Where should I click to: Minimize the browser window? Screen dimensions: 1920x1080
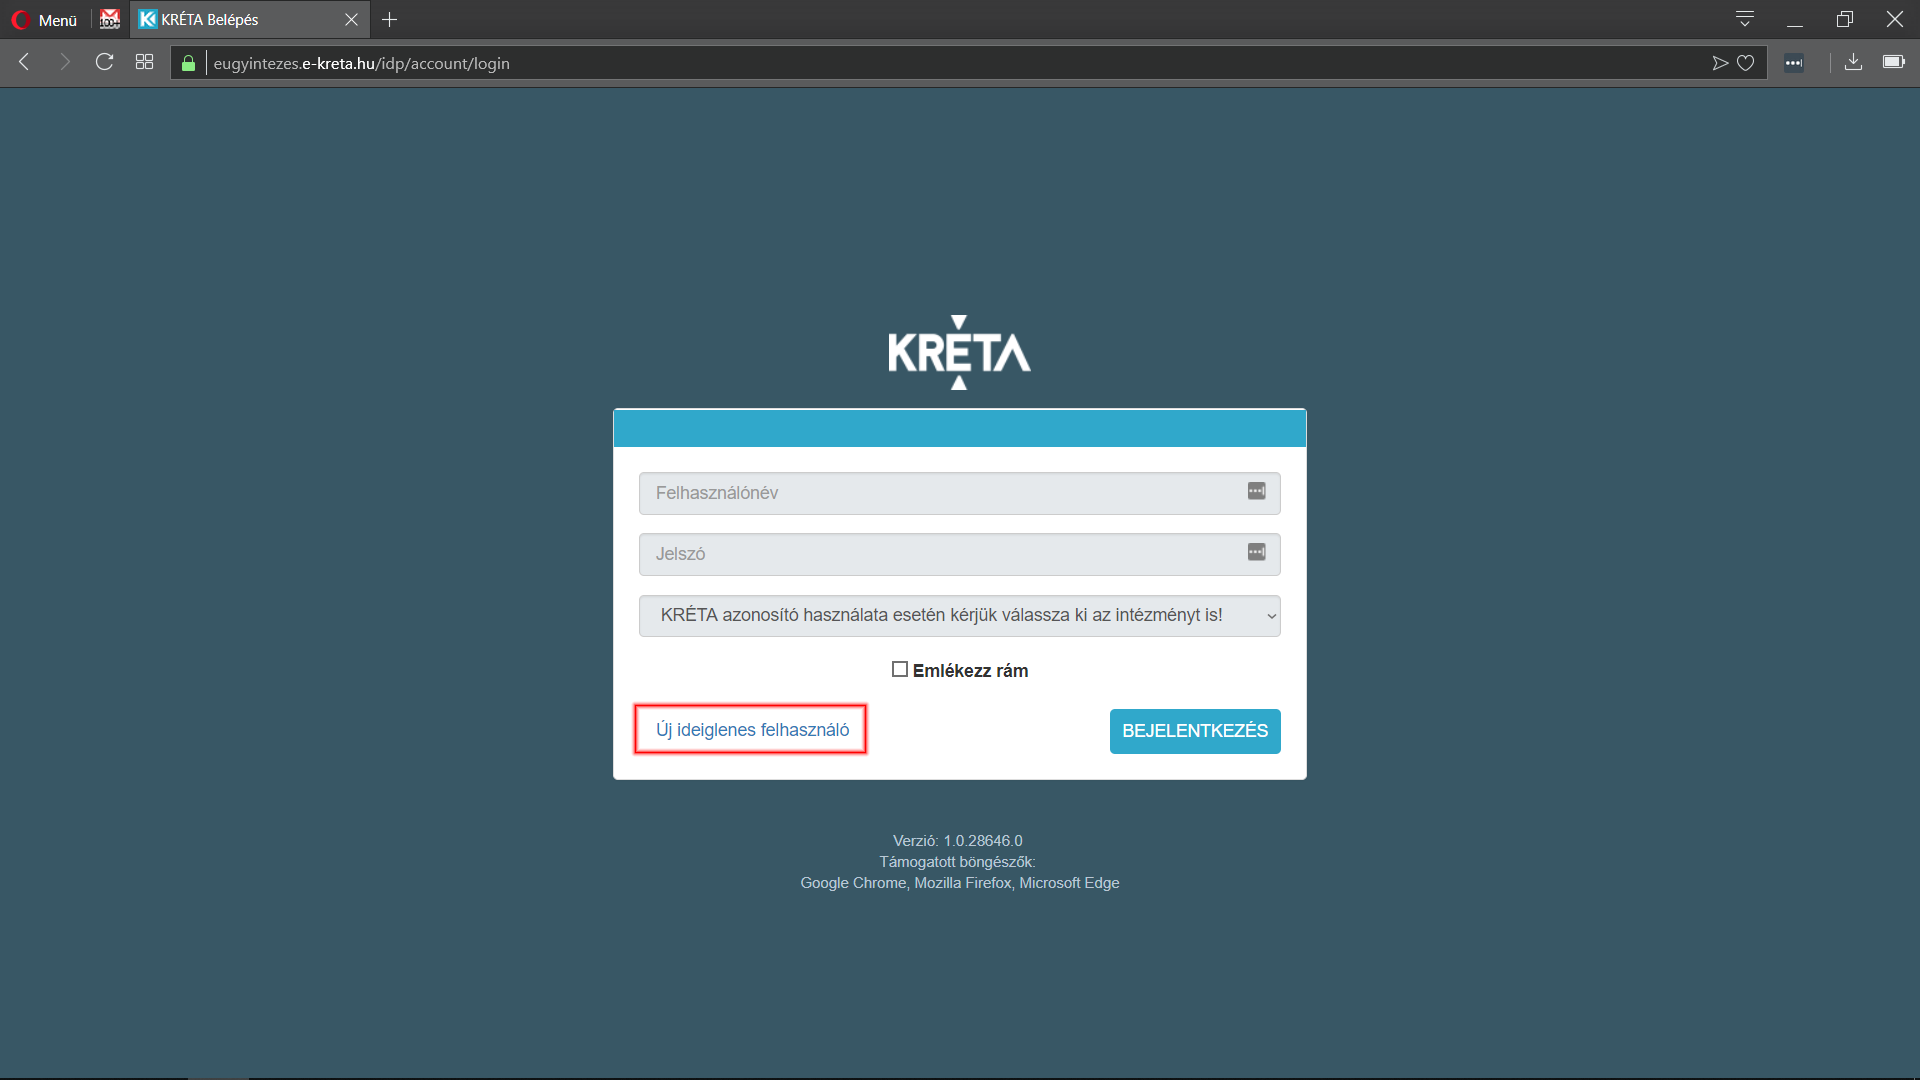coord(1795,19)
